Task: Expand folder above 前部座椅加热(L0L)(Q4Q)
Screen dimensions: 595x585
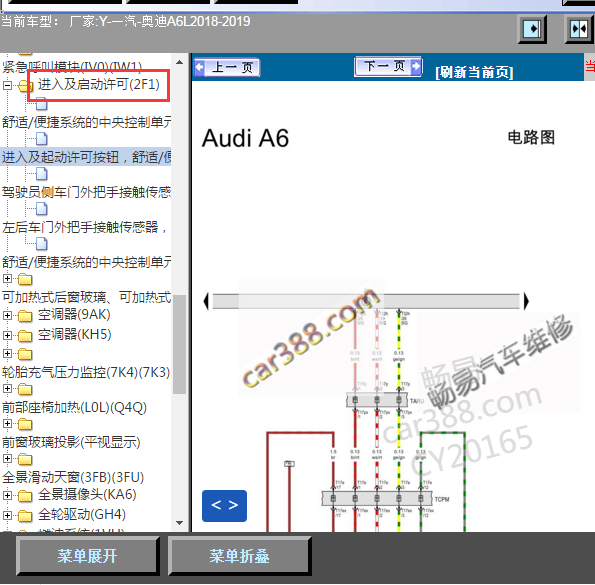Action: click(7, 388)
